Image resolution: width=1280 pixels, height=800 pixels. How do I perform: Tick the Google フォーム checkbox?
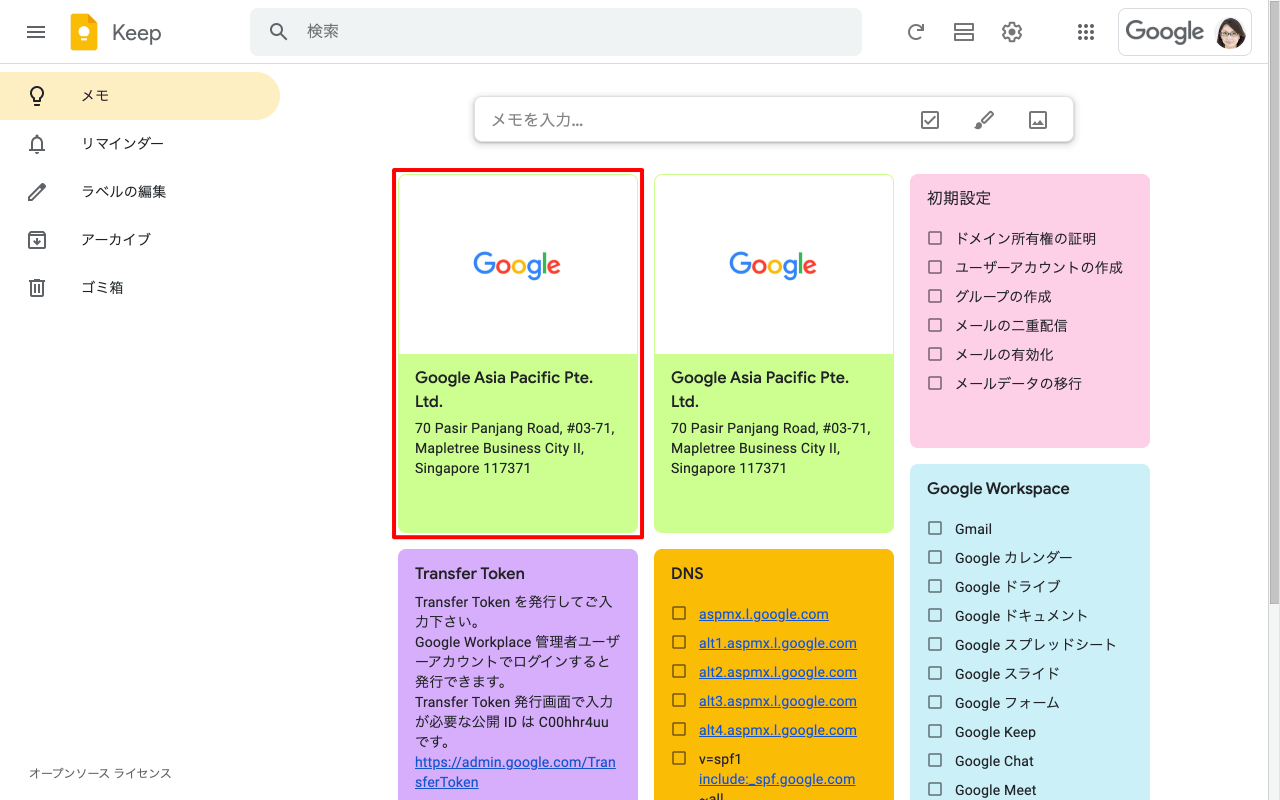click(x=935, y=702)
